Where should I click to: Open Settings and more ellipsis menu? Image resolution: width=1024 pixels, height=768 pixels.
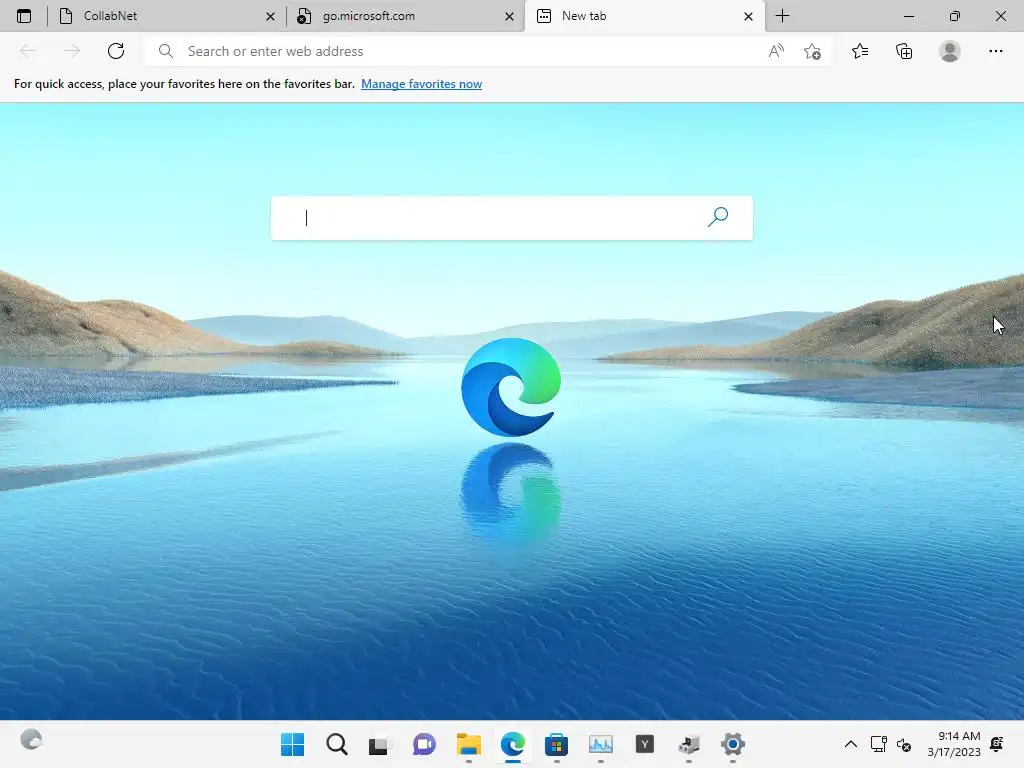tap(995, 51)
